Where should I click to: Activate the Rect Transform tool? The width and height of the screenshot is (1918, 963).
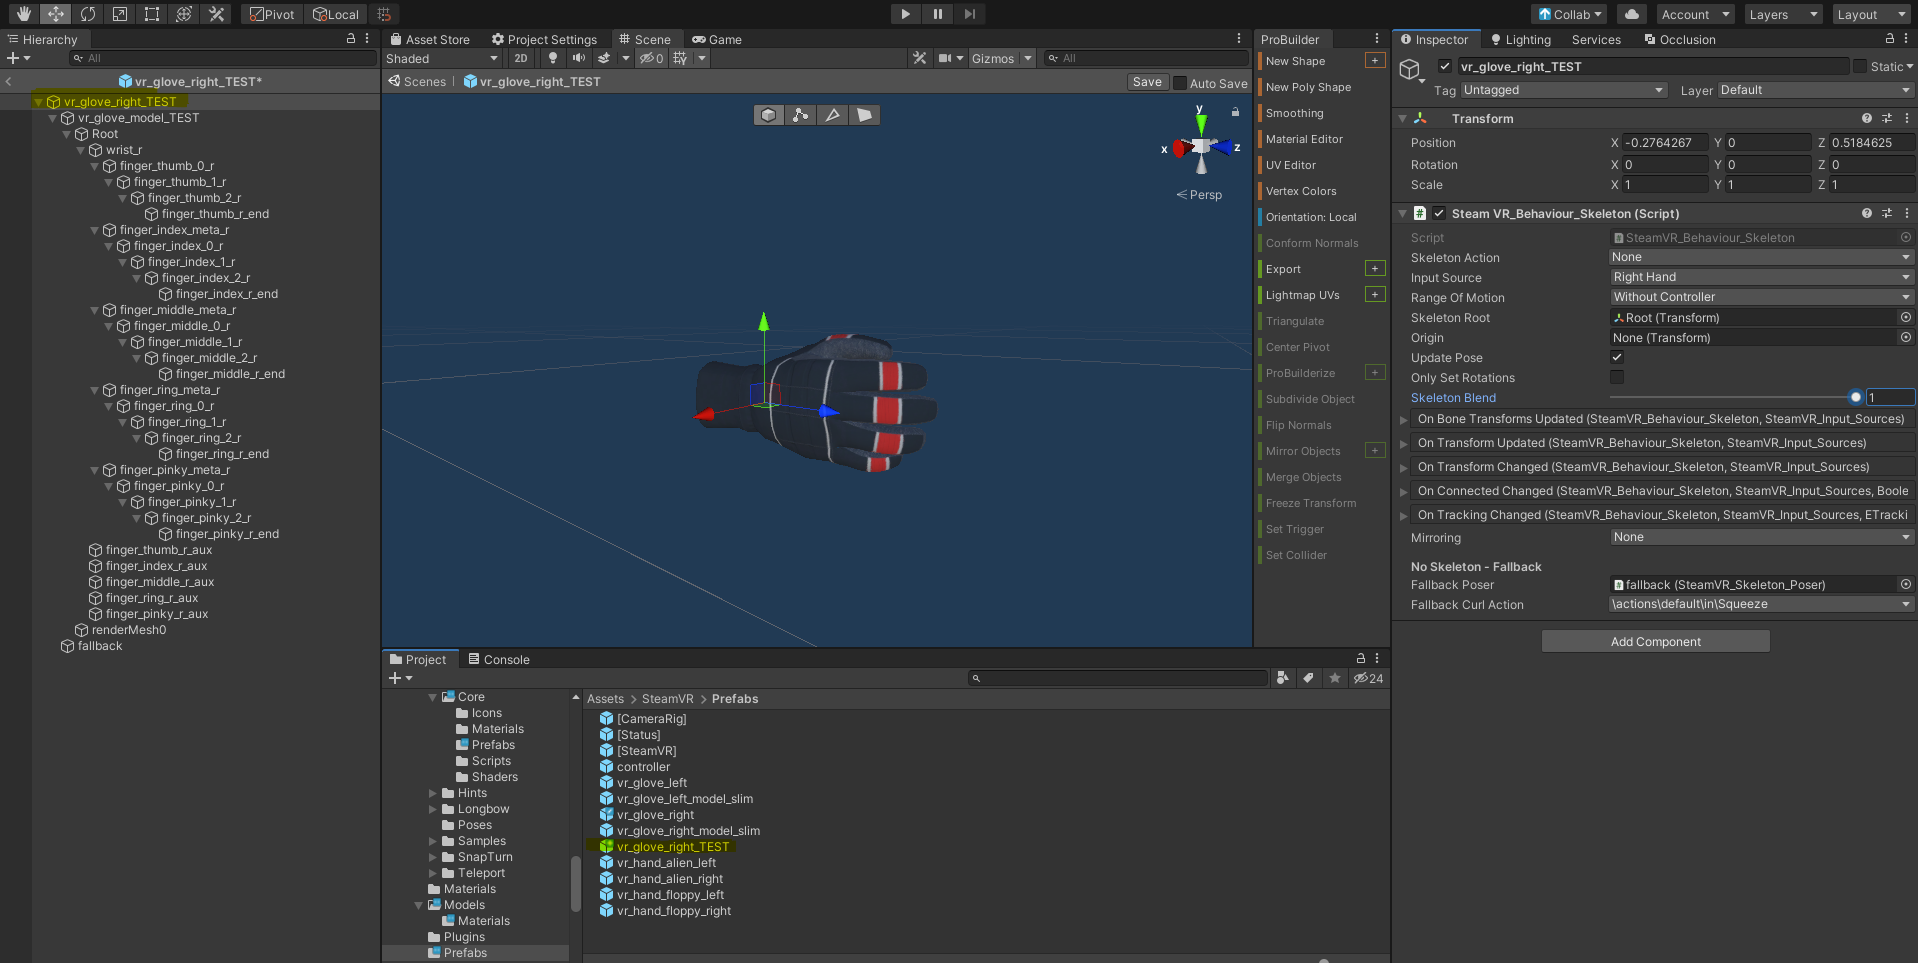[x=151, y=14]
